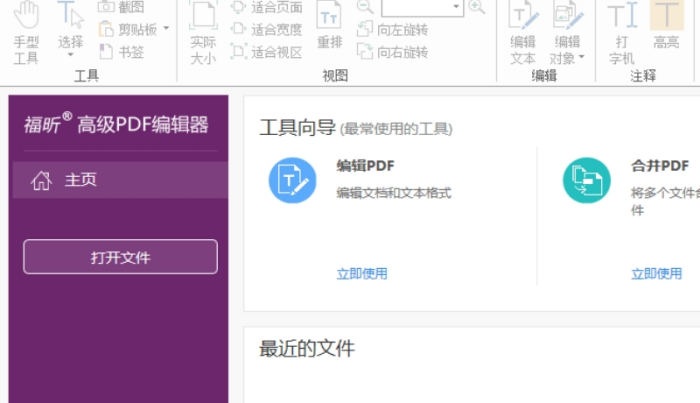Screen dimensions: 700x403
Task: Open the dropdown under the 选择 tool
Action: tap(71, 55)
